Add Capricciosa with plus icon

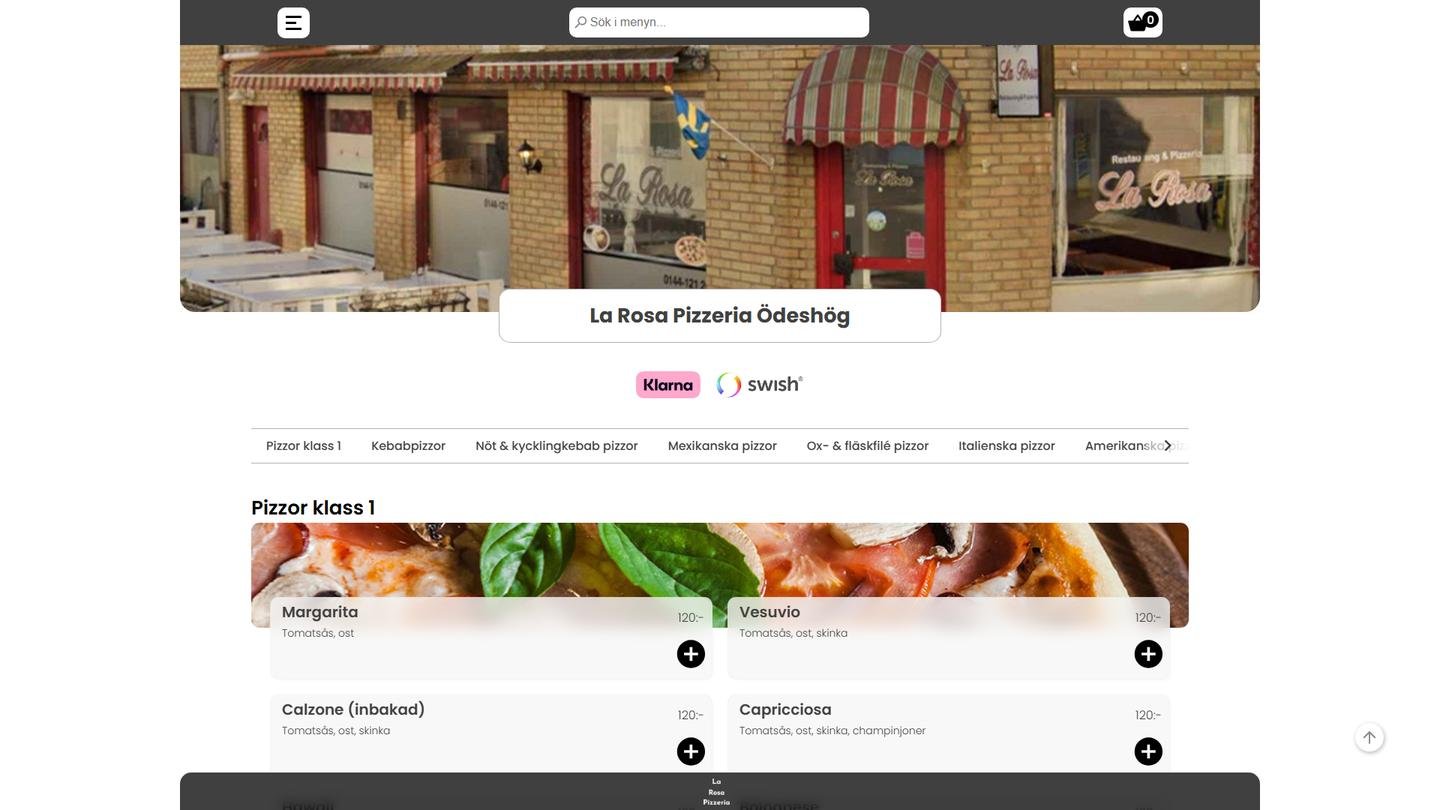(1148, 751)
